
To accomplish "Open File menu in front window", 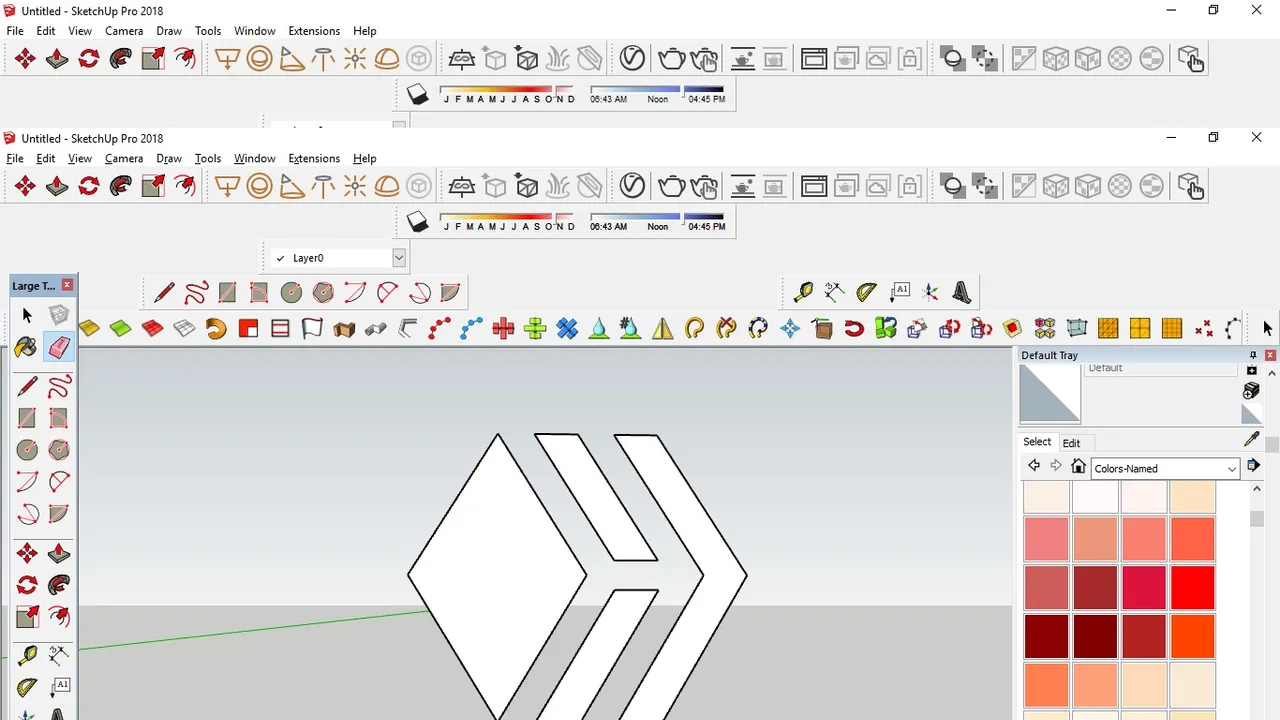I will click(x=15, y=158).
